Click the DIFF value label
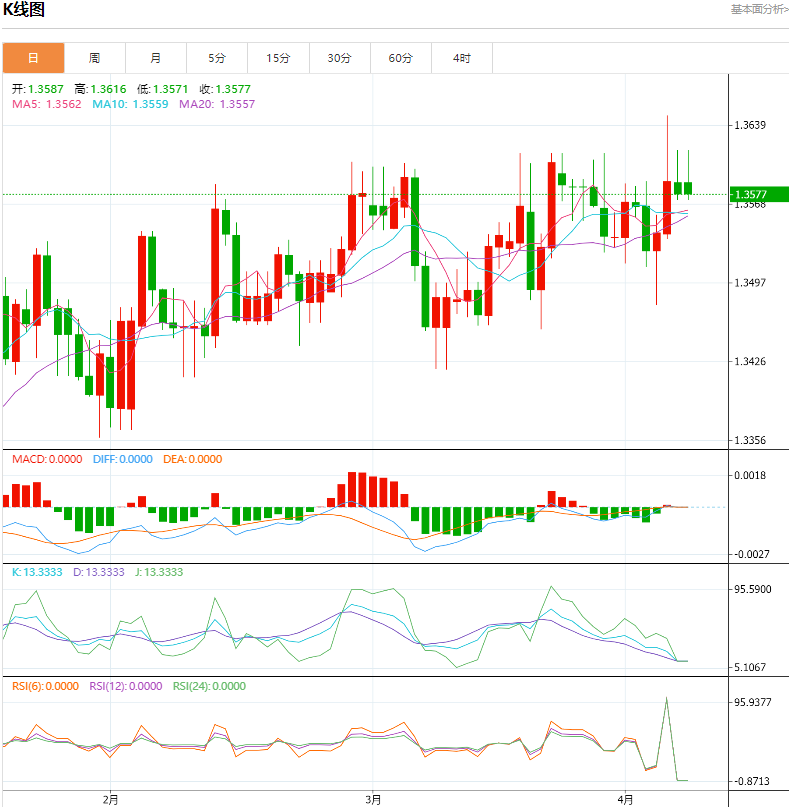The image size is (789, 807). 122,460
